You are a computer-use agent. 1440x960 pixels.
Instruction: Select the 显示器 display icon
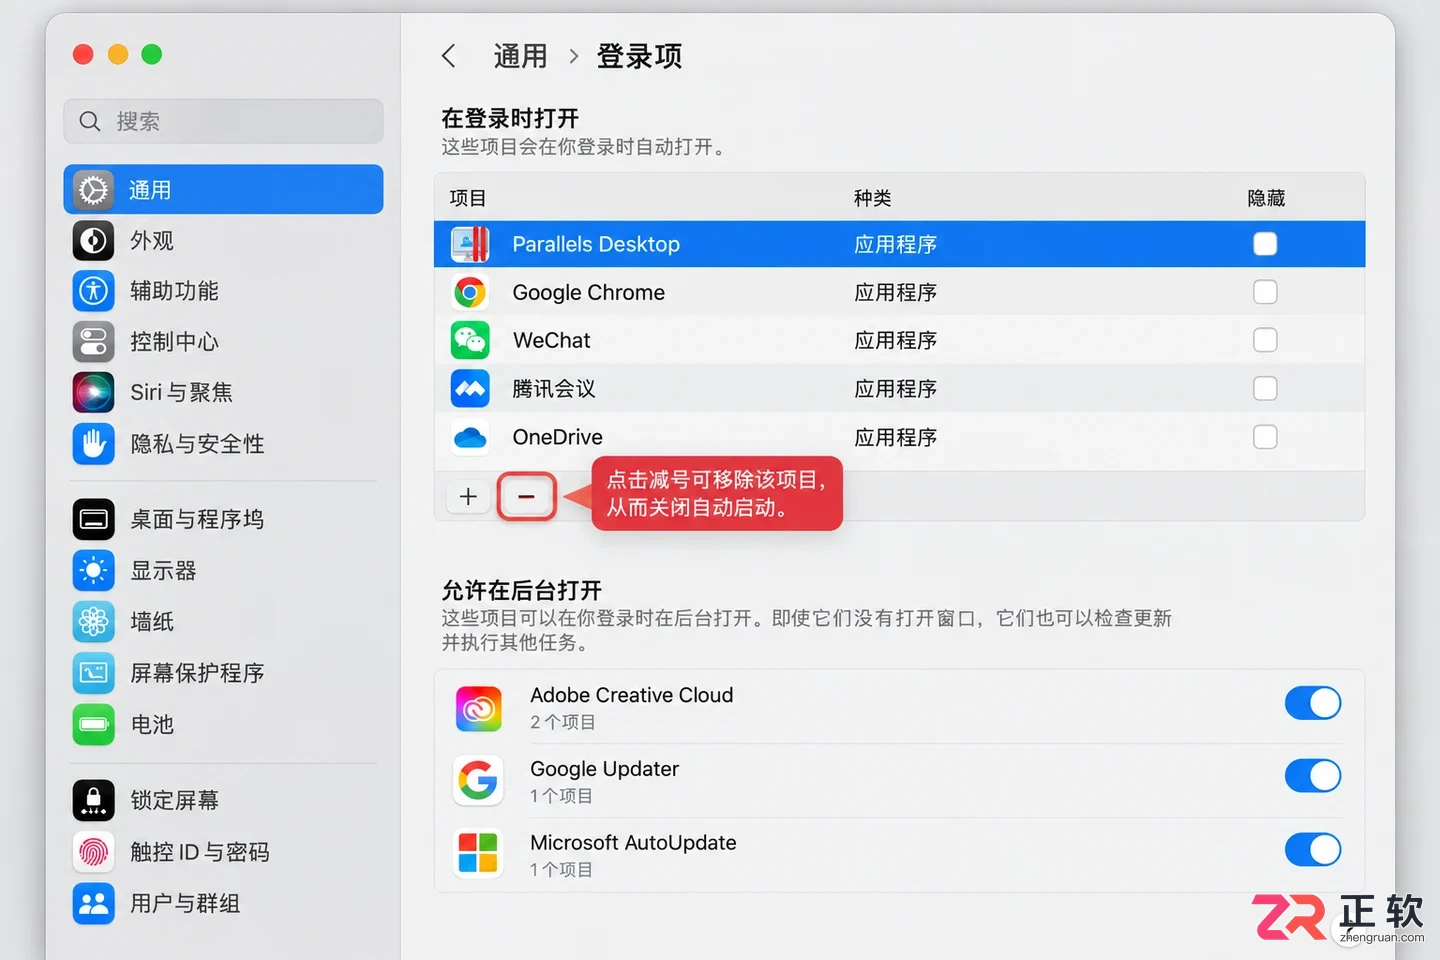click(93, 571)
